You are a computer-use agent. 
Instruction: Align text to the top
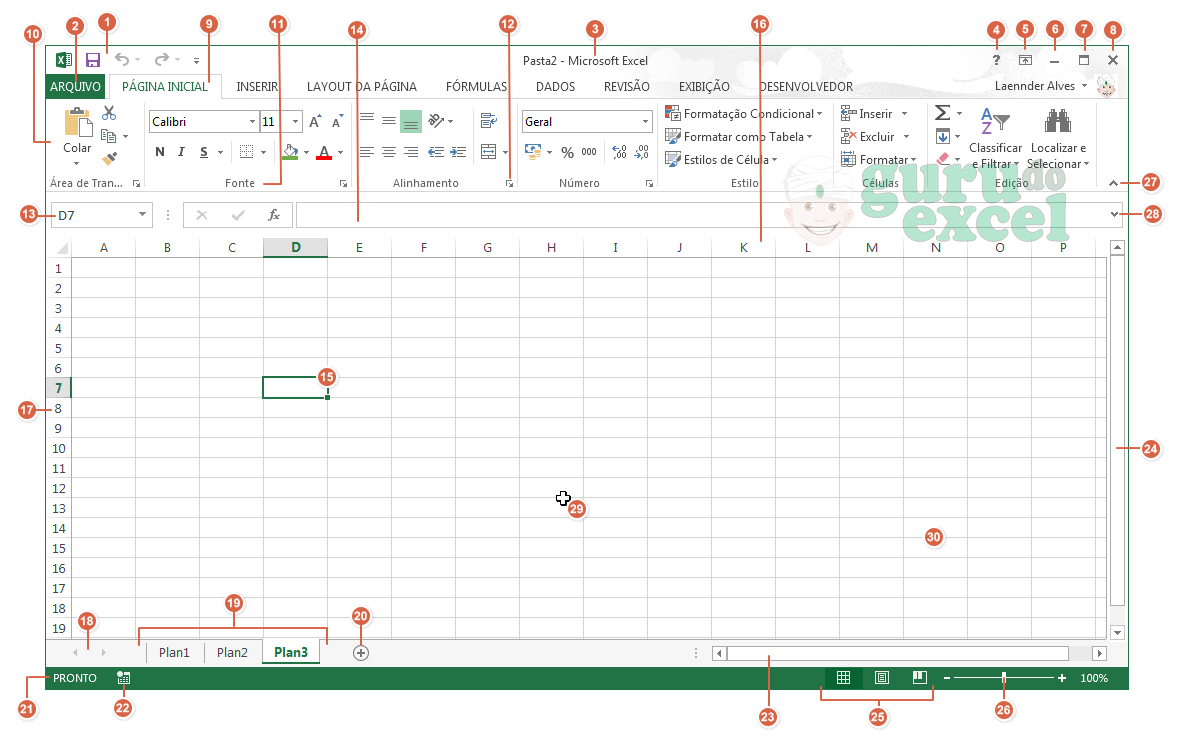pyautogui.click(x=367, y=120)
